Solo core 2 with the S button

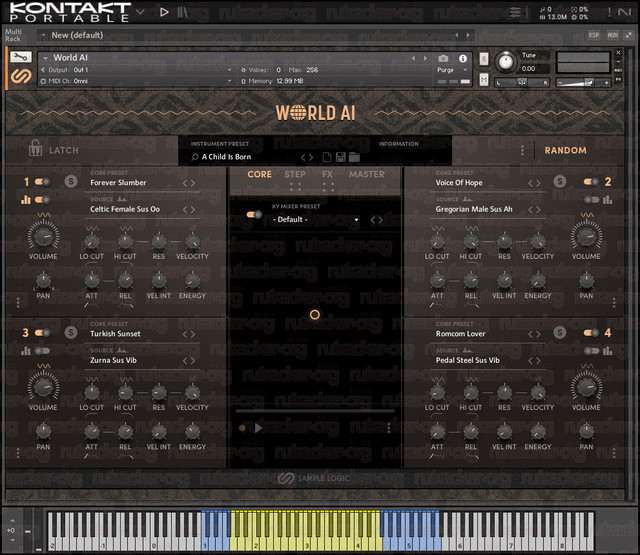coord(560,181)
